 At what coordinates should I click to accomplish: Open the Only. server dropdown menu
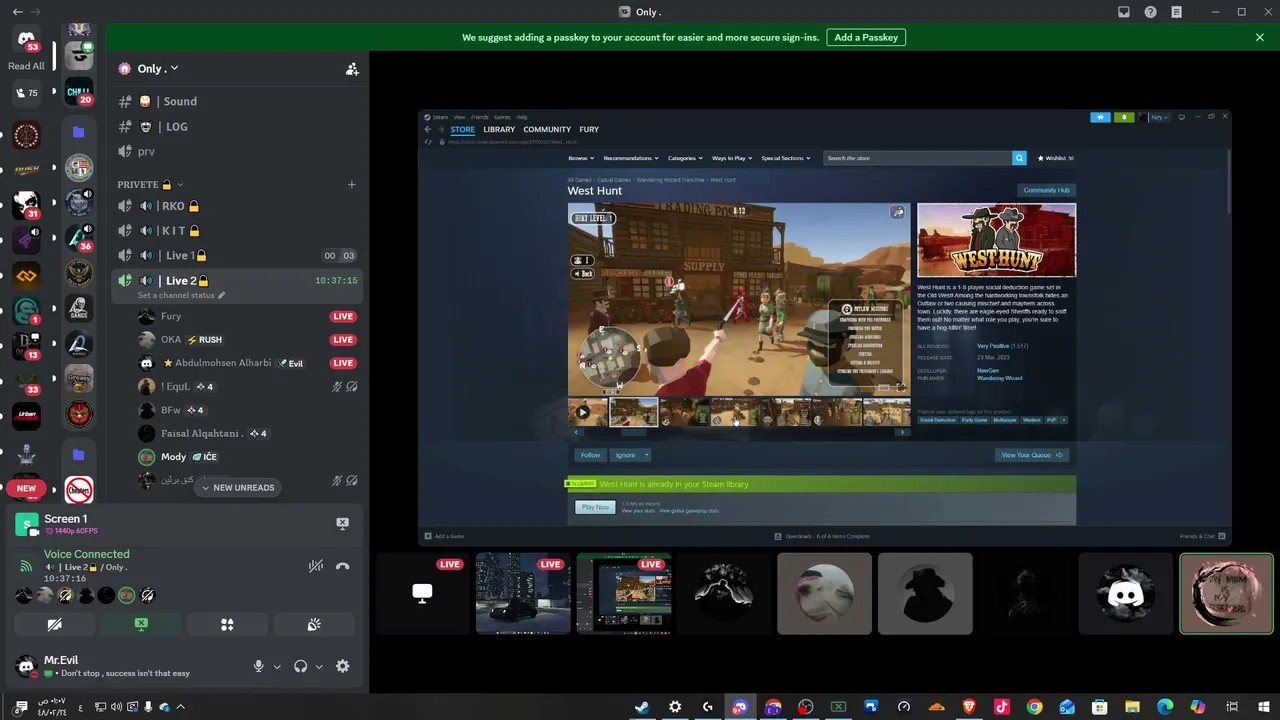pyautogui.click(x=157, y=69)
